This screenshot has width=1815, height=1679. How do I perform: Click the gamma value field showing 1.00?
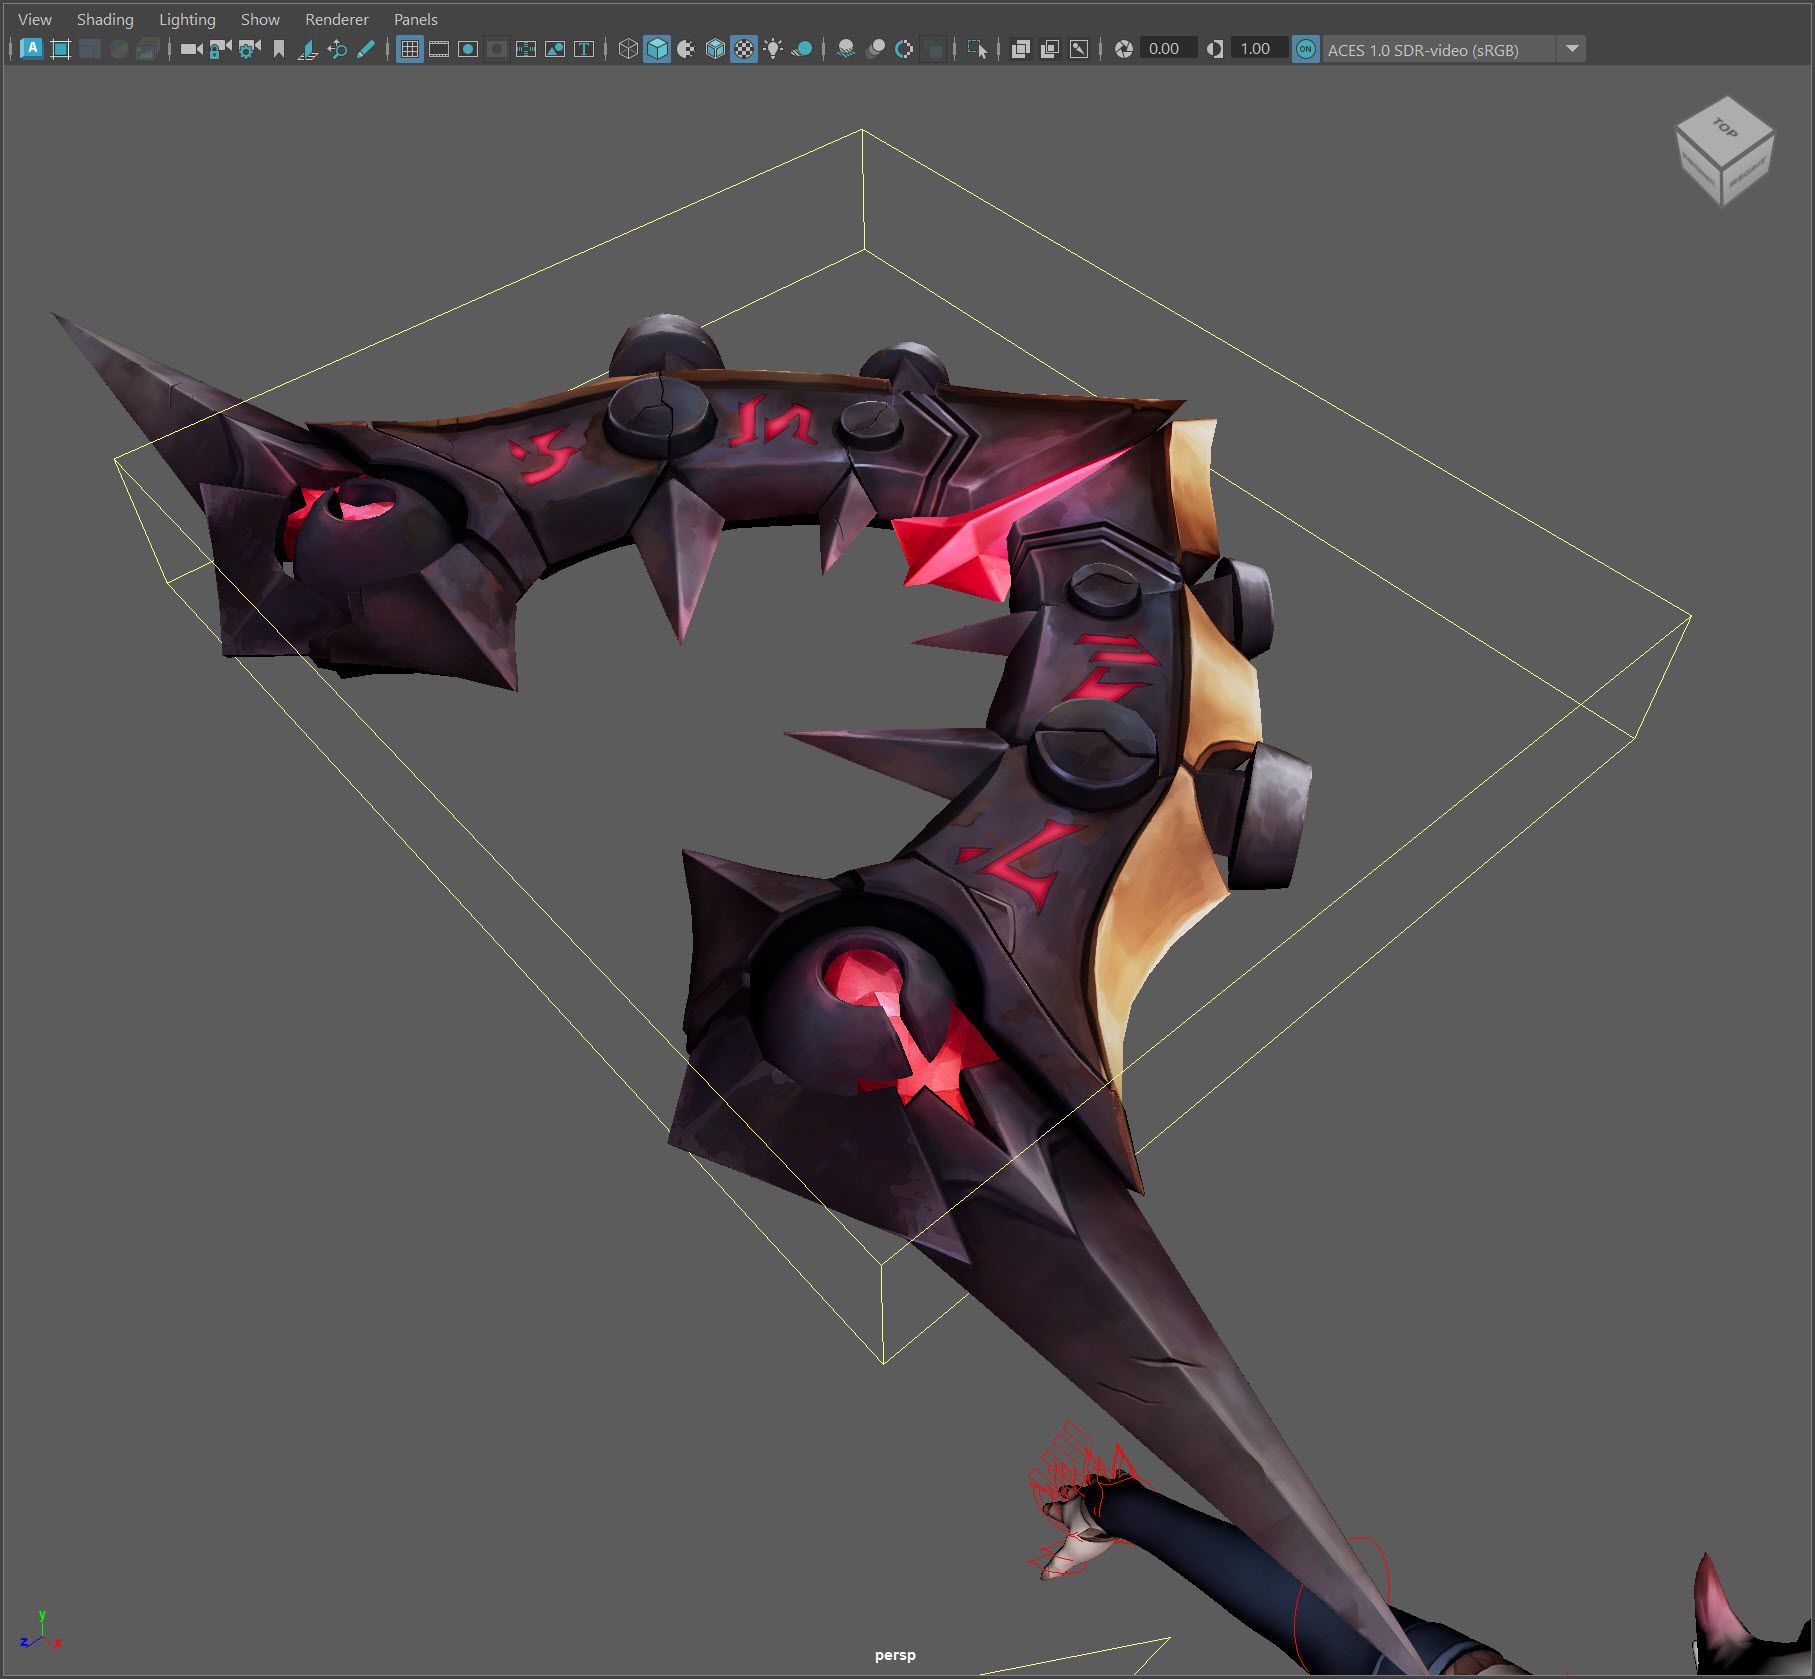1257,49
